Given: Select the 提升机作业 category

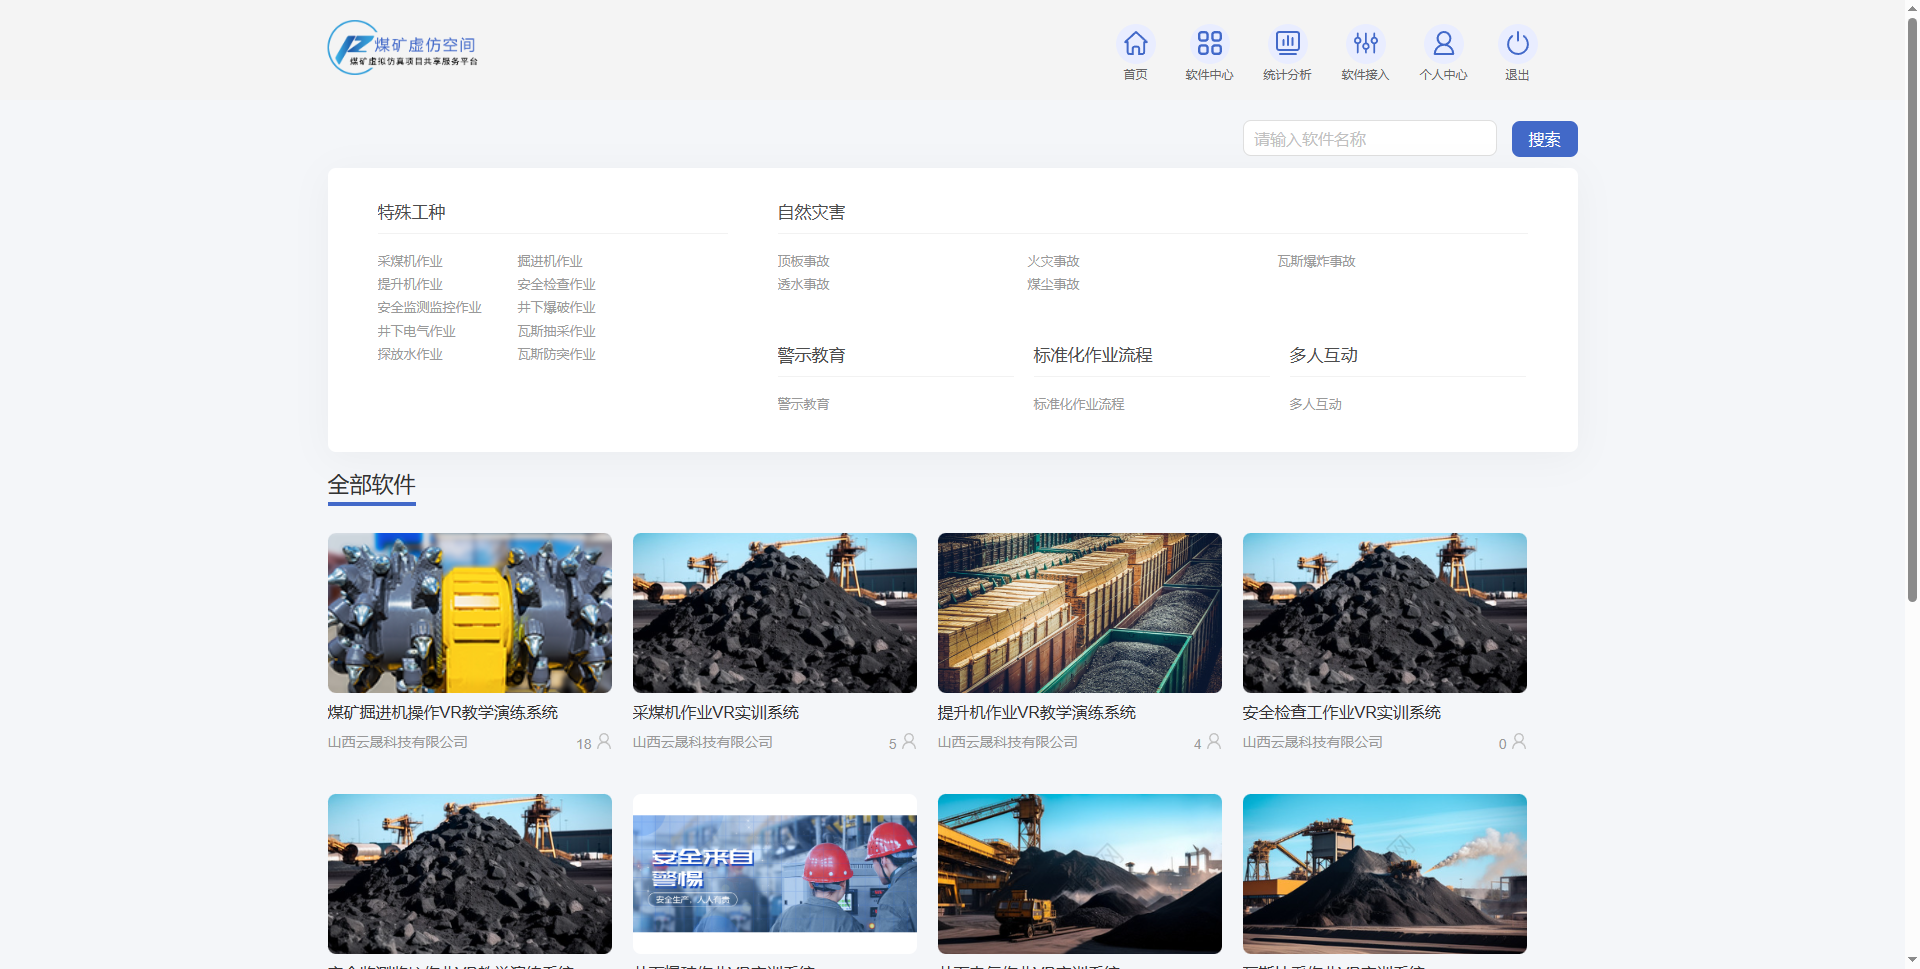Looking at the screenshot, I should point(410,284).
